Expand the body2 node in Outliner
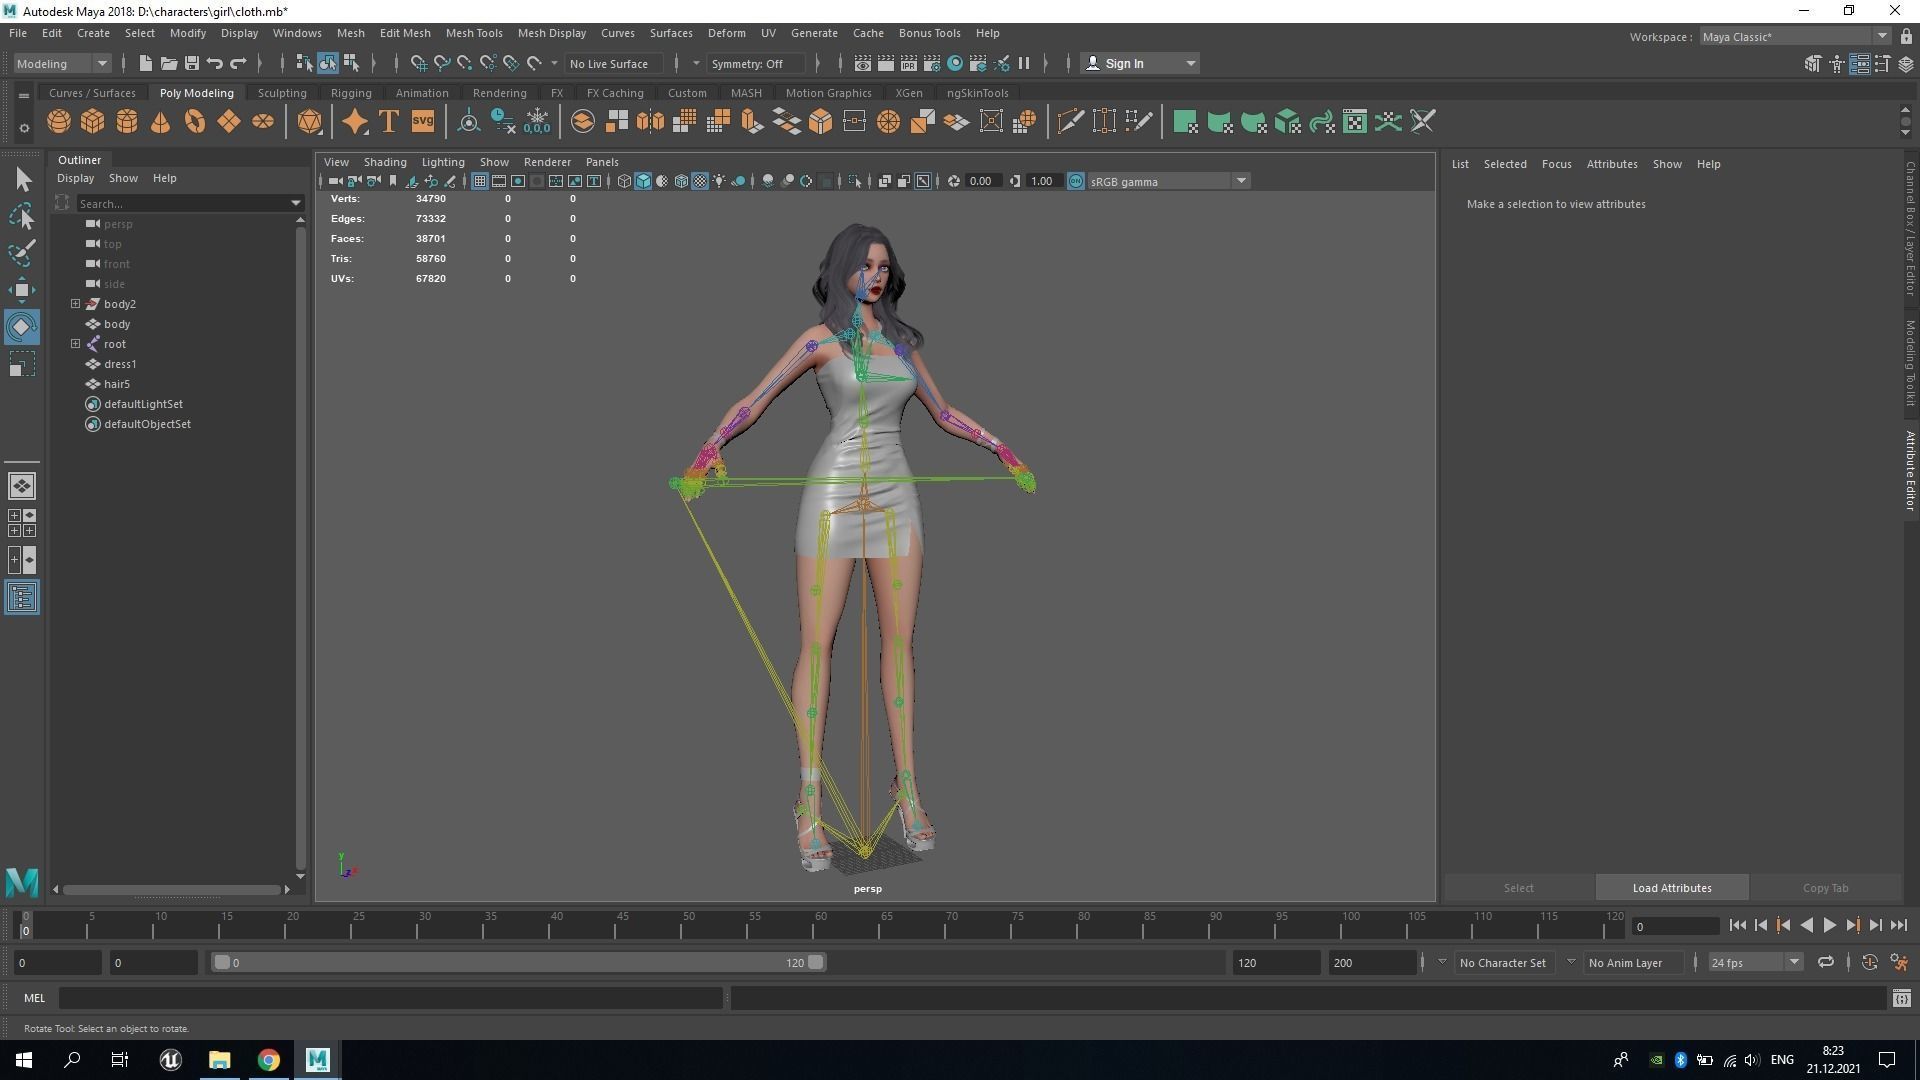Image resolution: width=1920 pixels, height=1080 pixels. [x=75, y=304]
